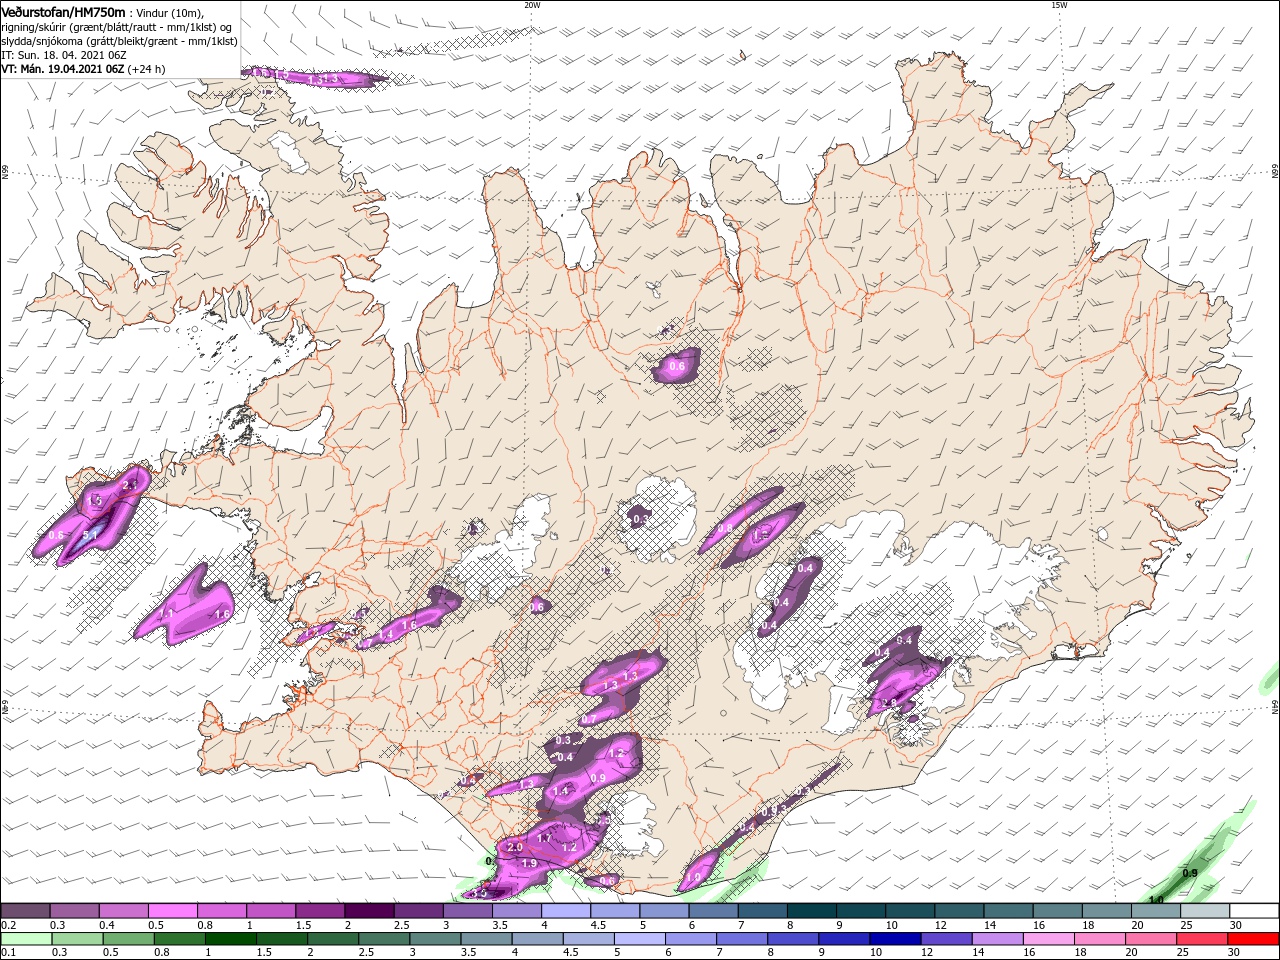Pick the pale mint 0.1 swatch in the lower scale

(x=26, y=939)
